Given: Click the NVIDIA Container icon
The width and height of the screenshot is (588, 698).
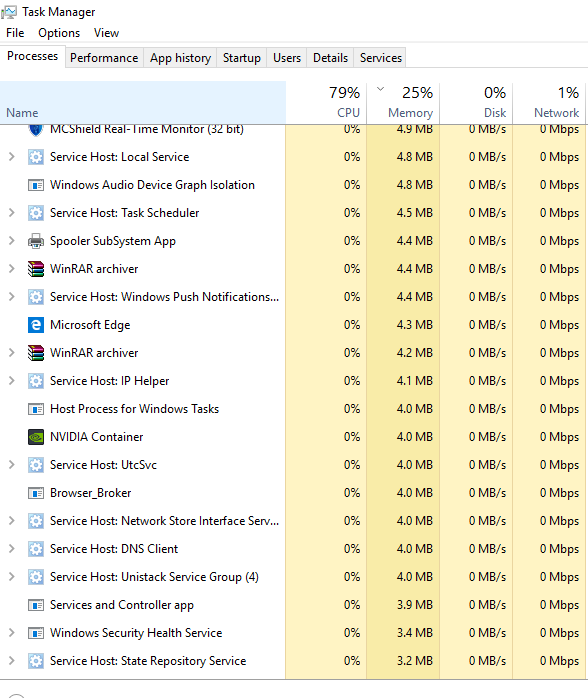Looking at the screenshot, I should point(36,437).
